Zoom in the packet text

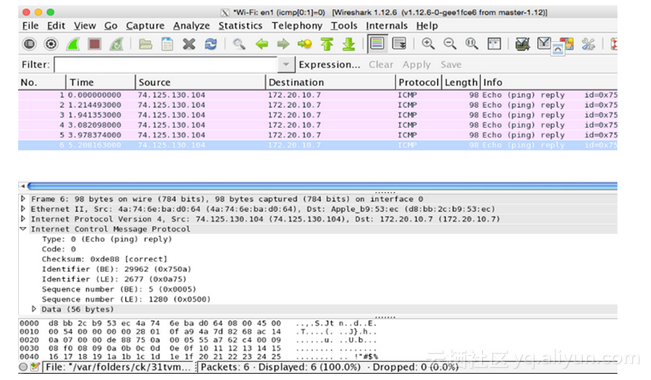428,44
